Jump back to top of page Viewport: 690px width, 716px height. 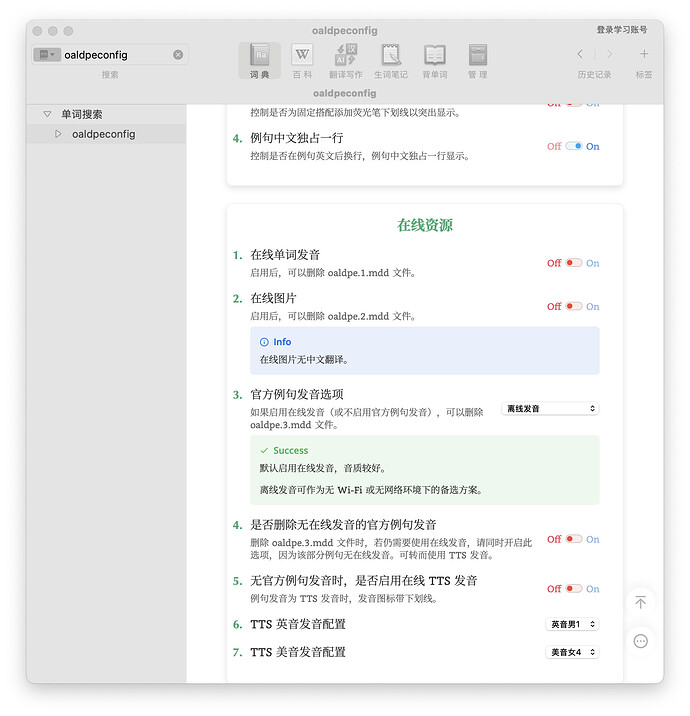pyautogui.click(x=641, y=602)
